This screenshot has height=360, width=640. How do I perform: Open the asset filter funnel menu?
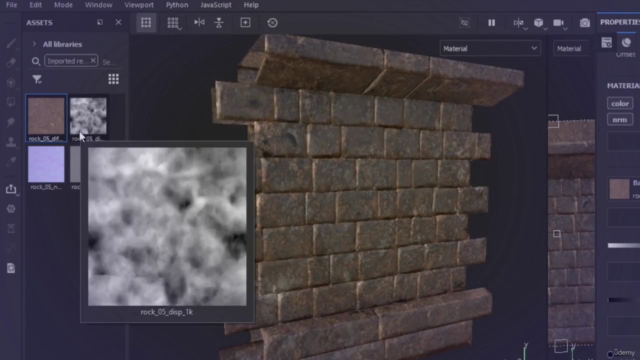37,79
